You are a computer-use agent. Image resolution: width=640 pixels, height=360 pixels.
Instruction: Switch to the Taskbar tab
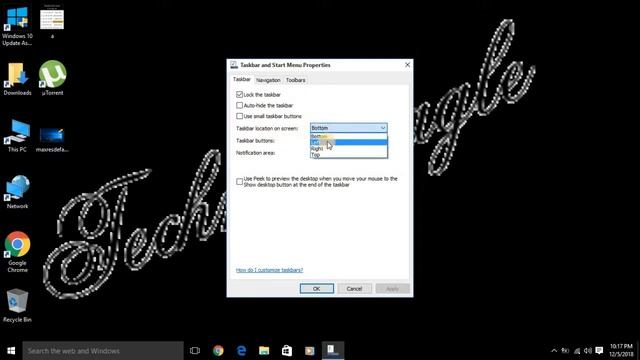242,79
